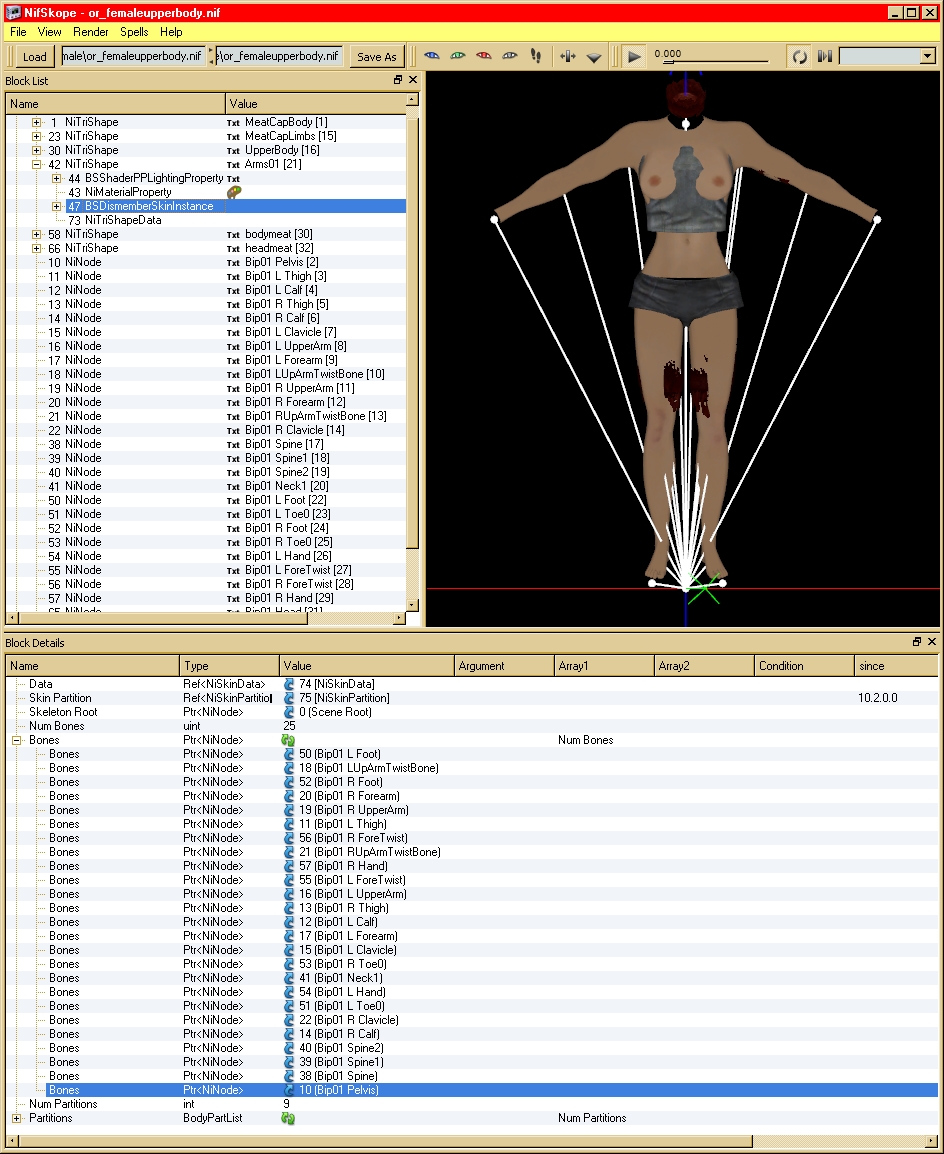944x1154 pixels.
Task: Expand the 30 NiTriShape UpperBody node
Action: [36, 151]
